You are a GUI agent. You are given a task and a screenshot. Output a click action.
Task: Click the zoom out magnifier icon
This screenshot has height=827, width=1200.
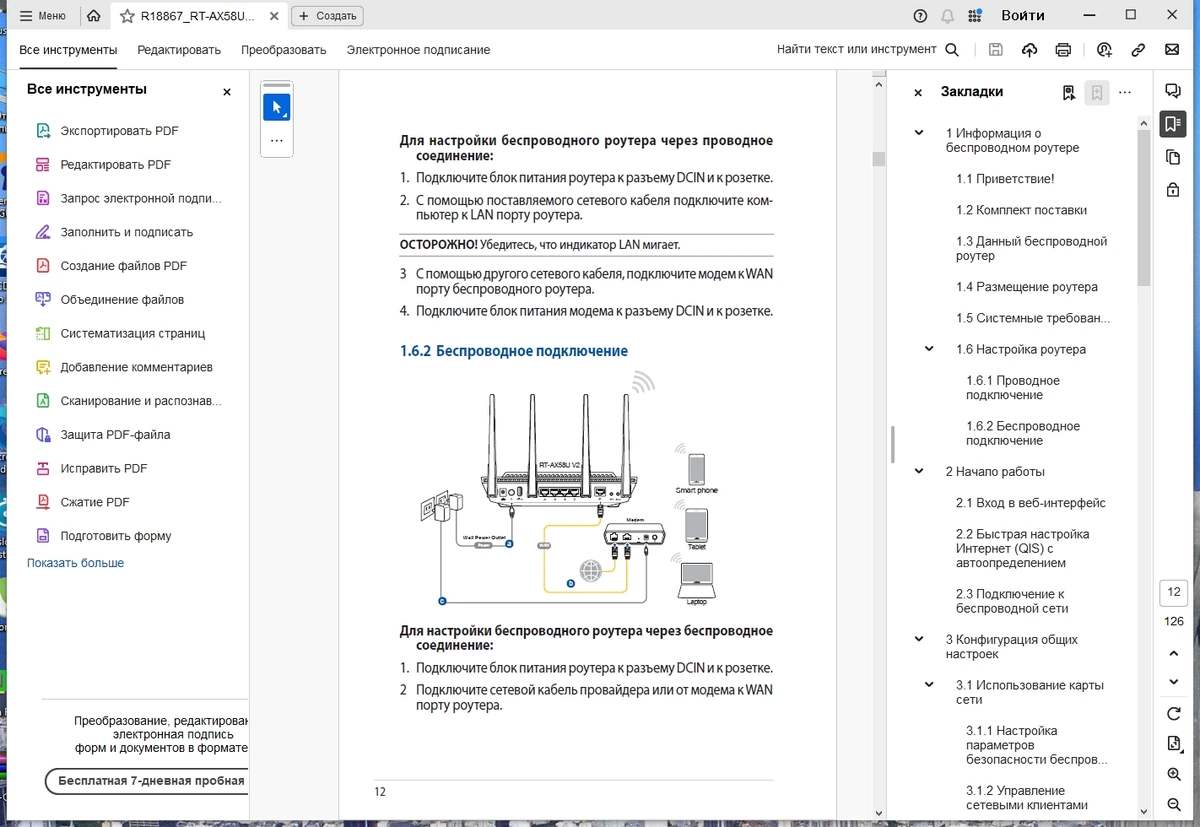click(1174, 806)
